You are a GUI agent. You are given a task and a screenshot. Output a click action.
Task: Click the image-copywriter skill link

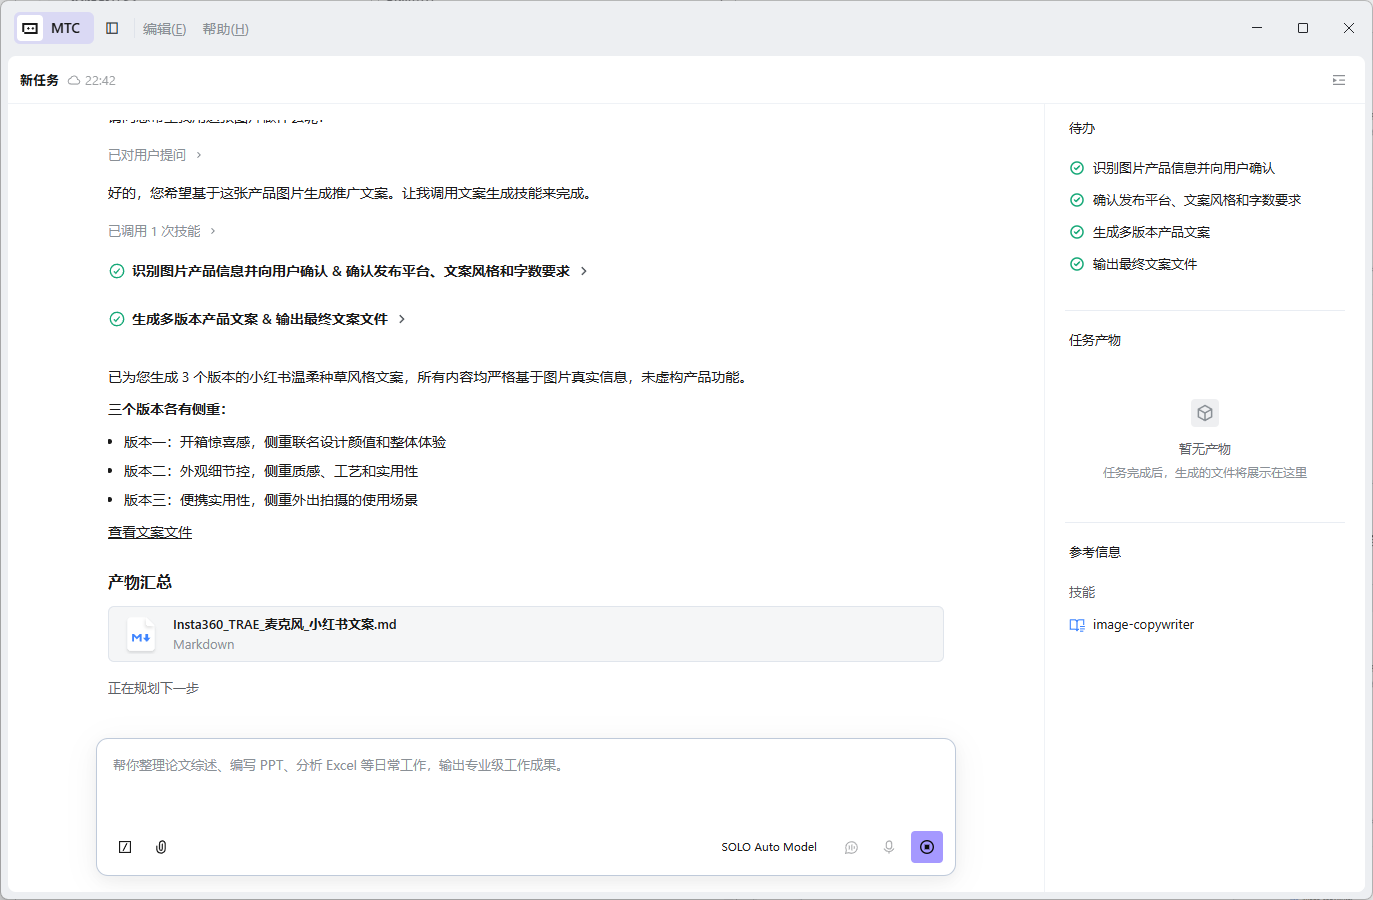point(1143,625)
